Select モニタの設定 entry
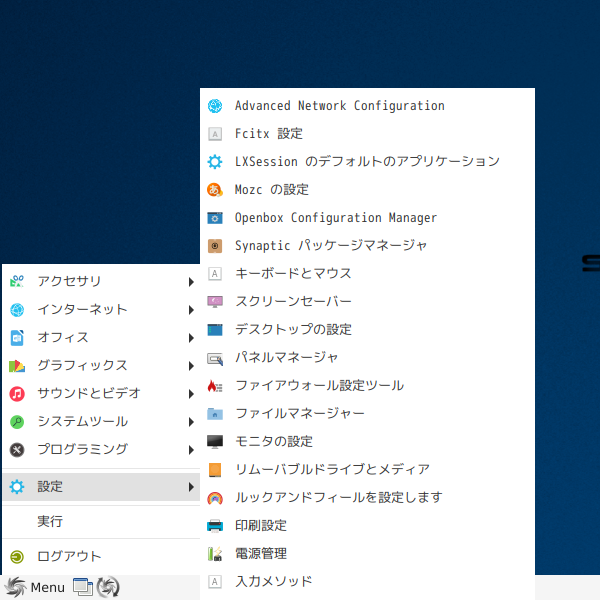The height and width of the screenshot is (600, 600). pos(367,442)
